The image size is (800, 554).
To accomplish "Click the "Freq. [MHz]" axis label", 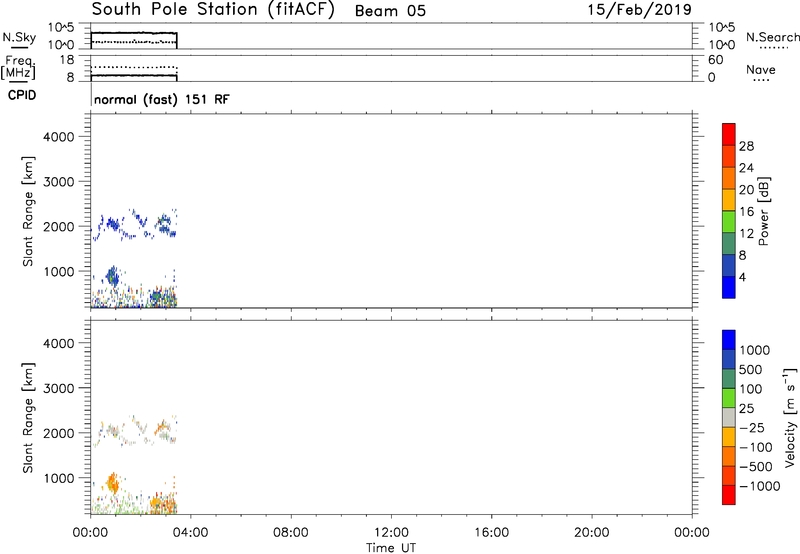I will (x=18, y=68).
